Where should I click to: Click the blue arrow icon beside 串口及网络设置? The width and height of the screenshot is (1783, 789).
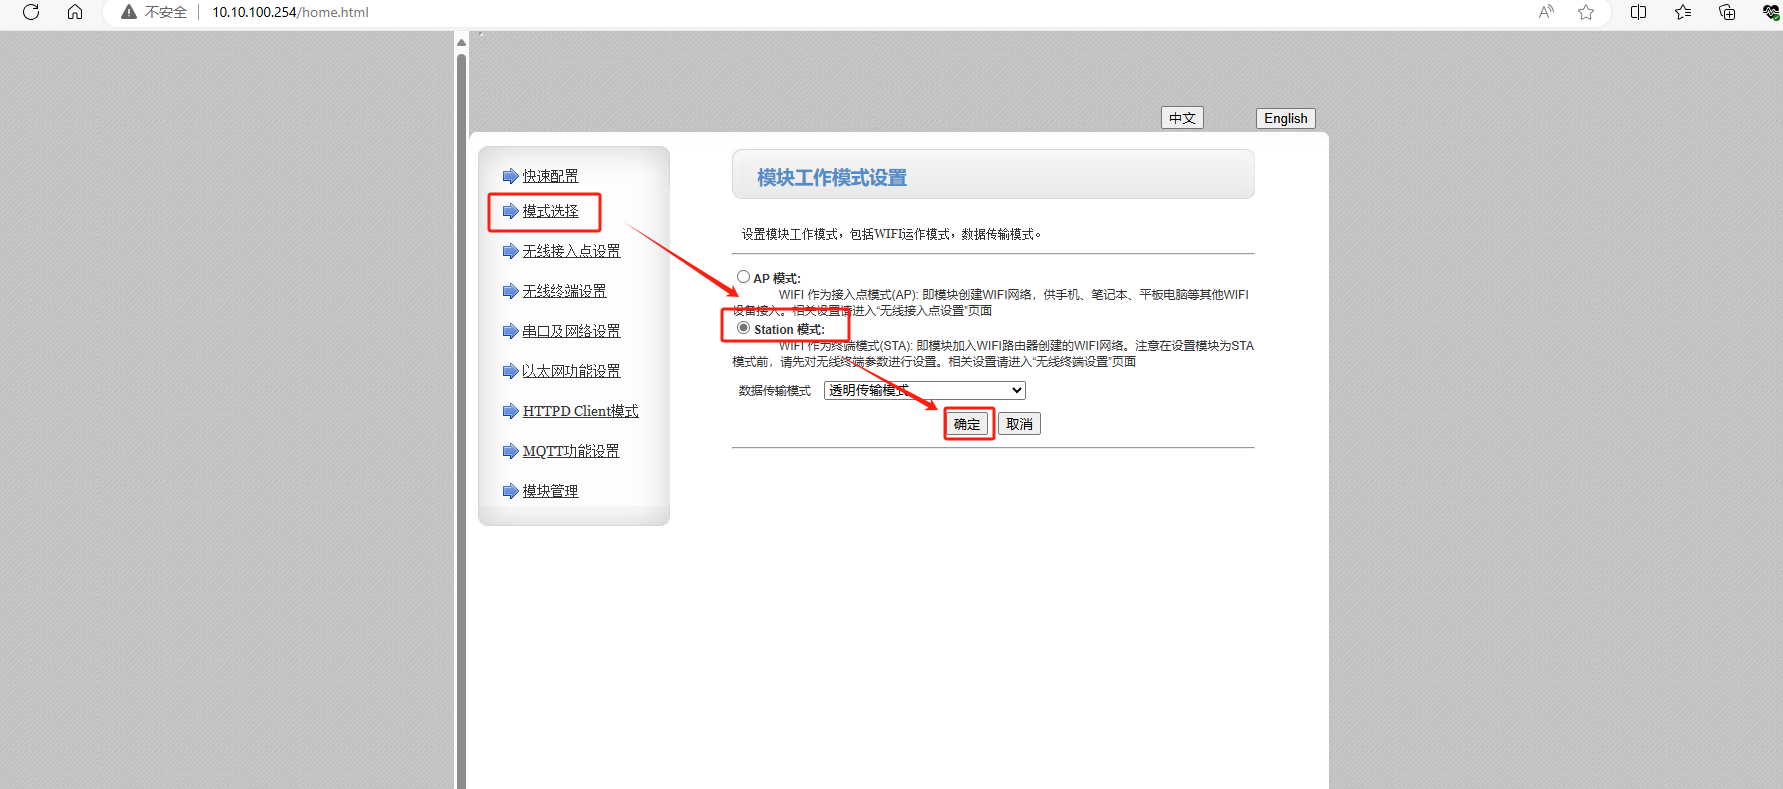510,331
